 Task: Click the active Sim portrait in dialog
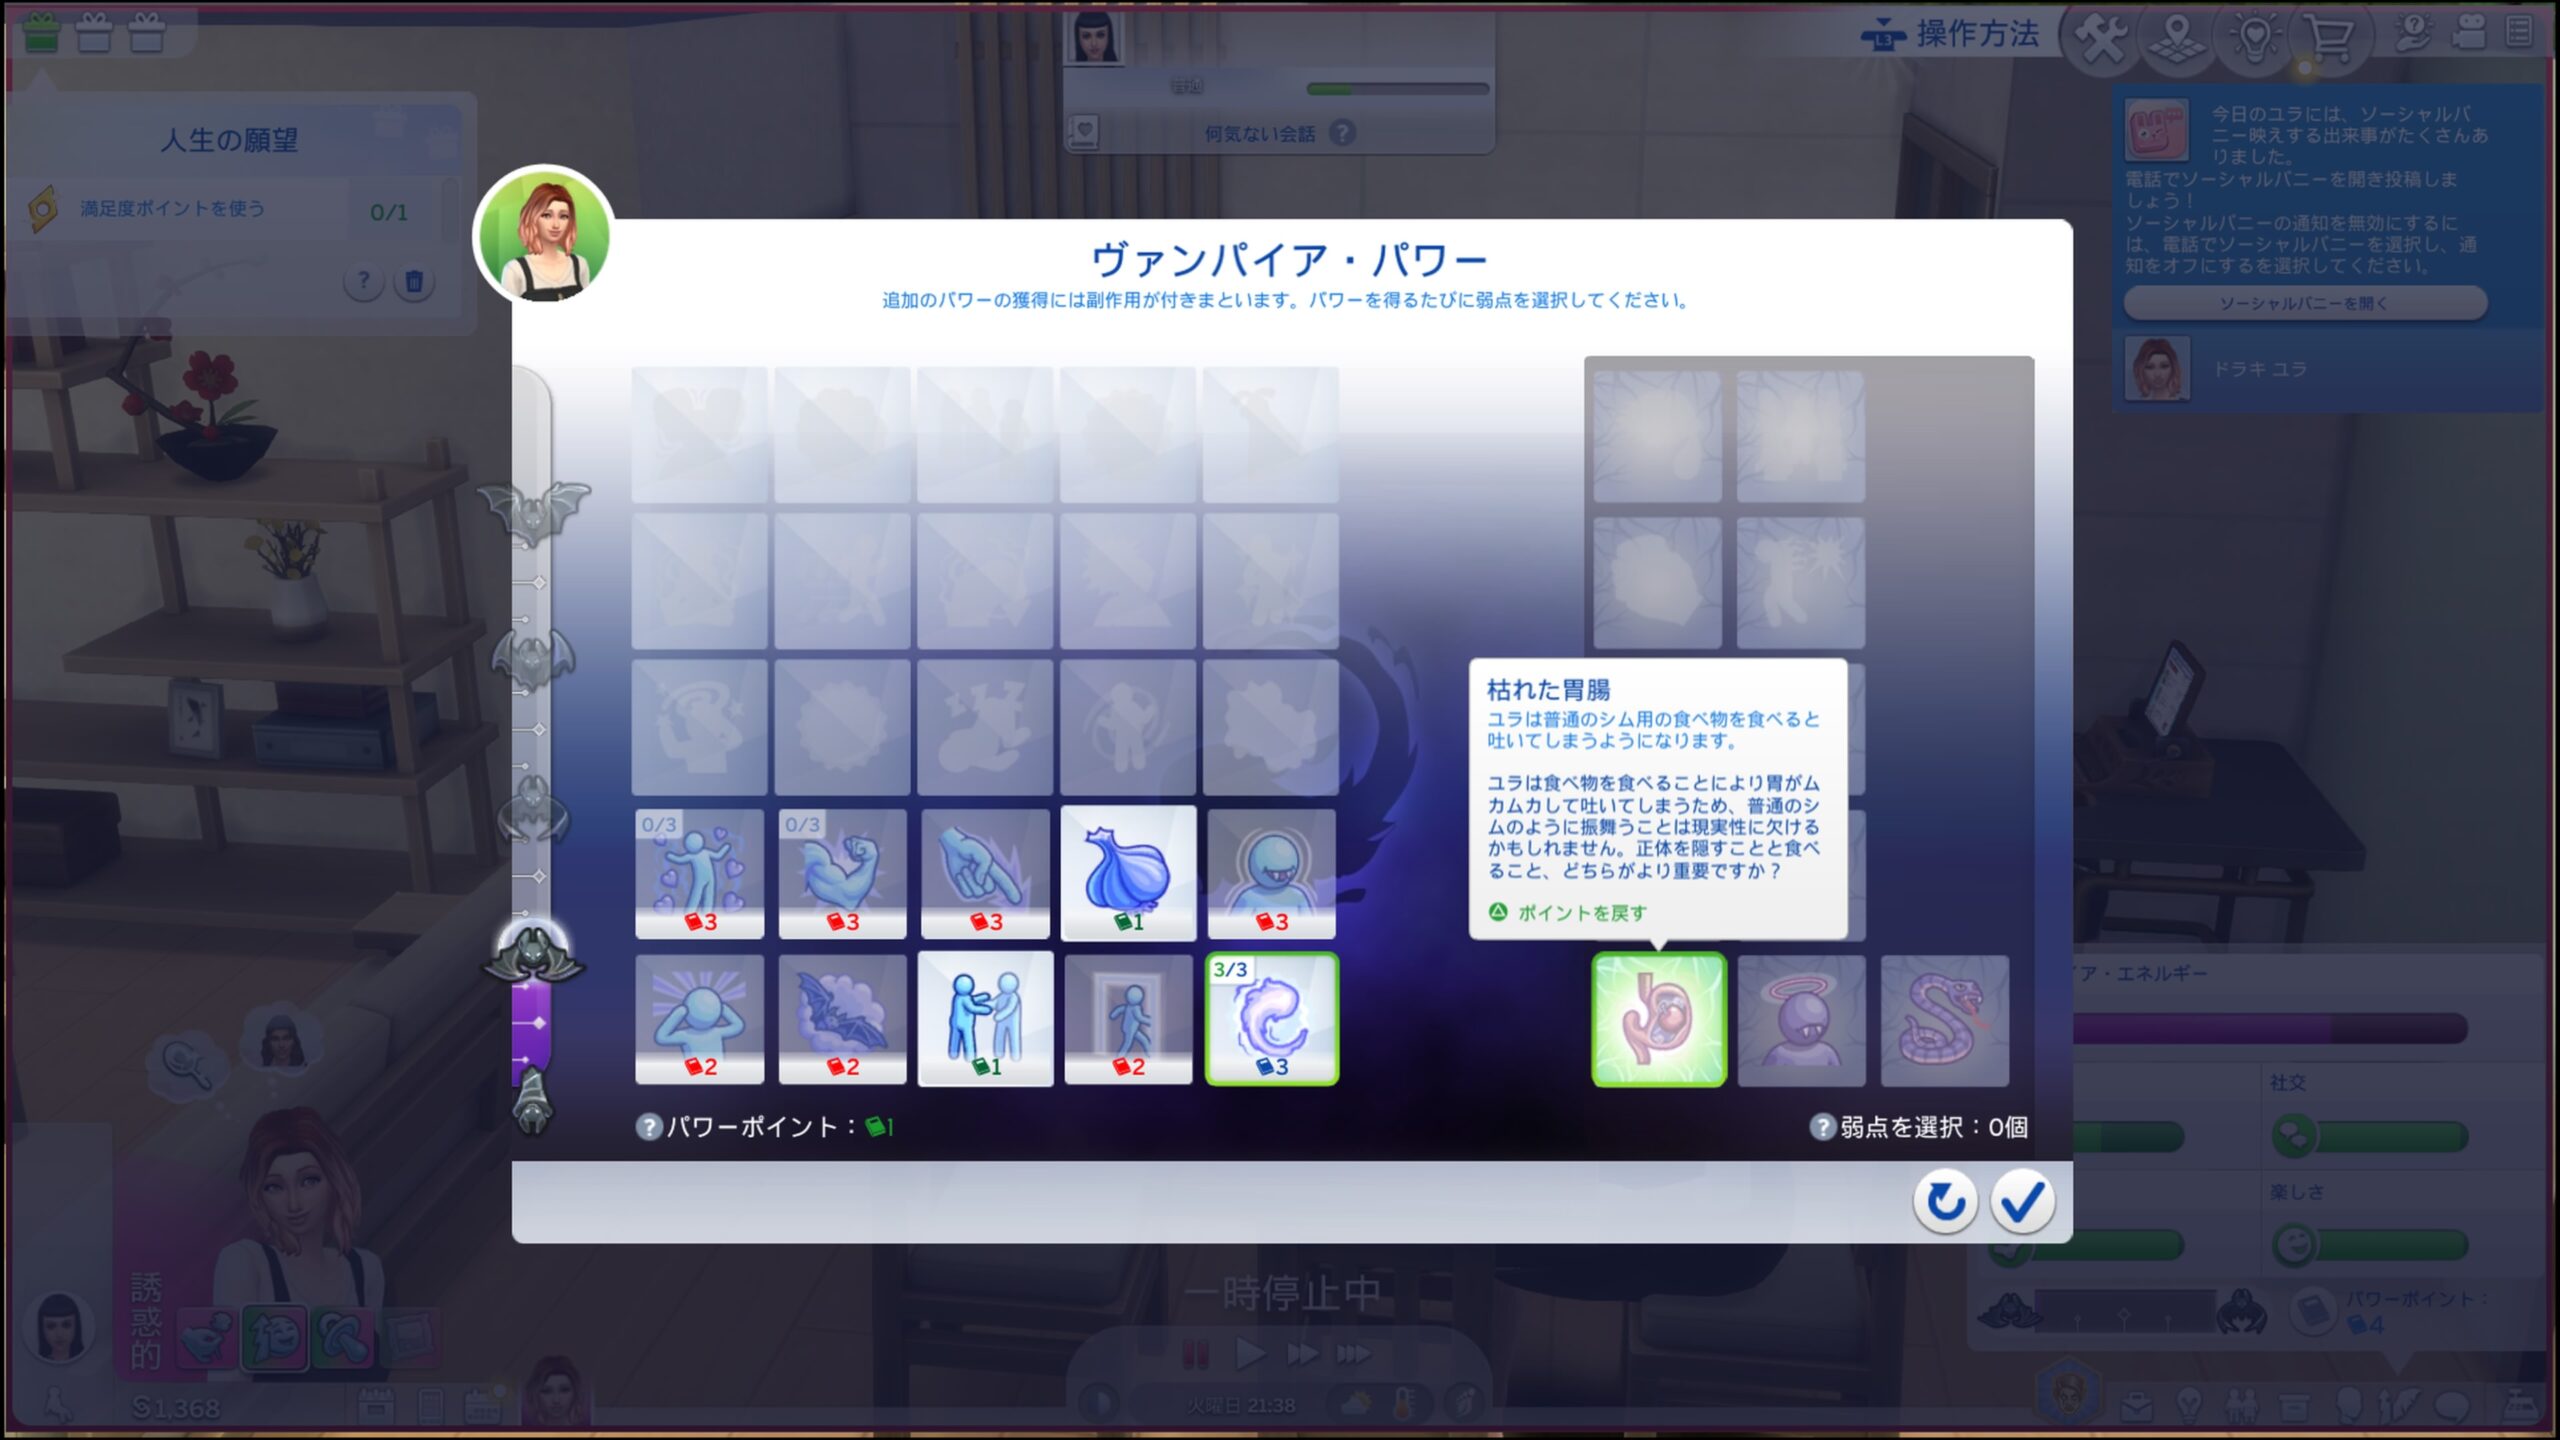545,237
